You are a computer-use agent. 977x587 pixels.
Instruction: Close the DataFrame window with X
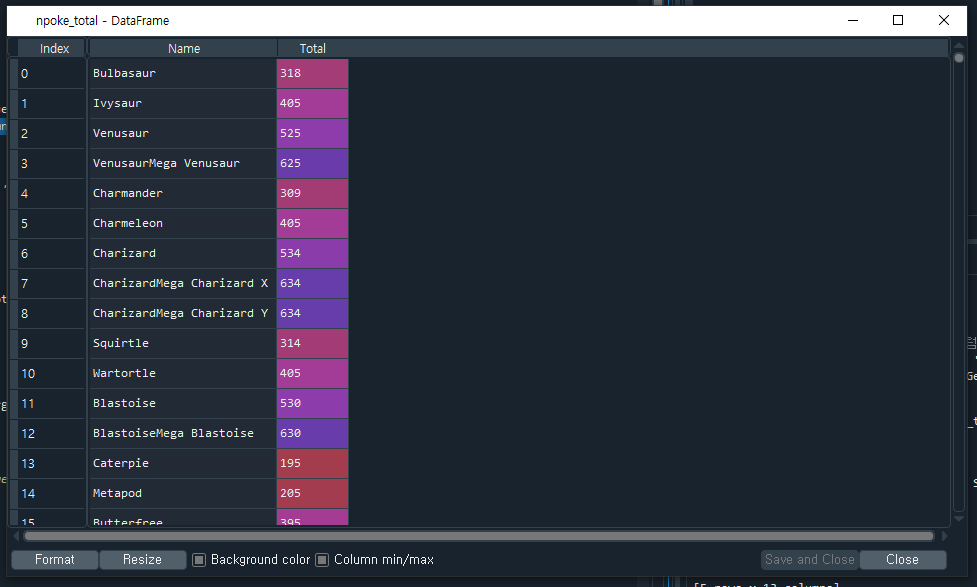coord(944,21)
